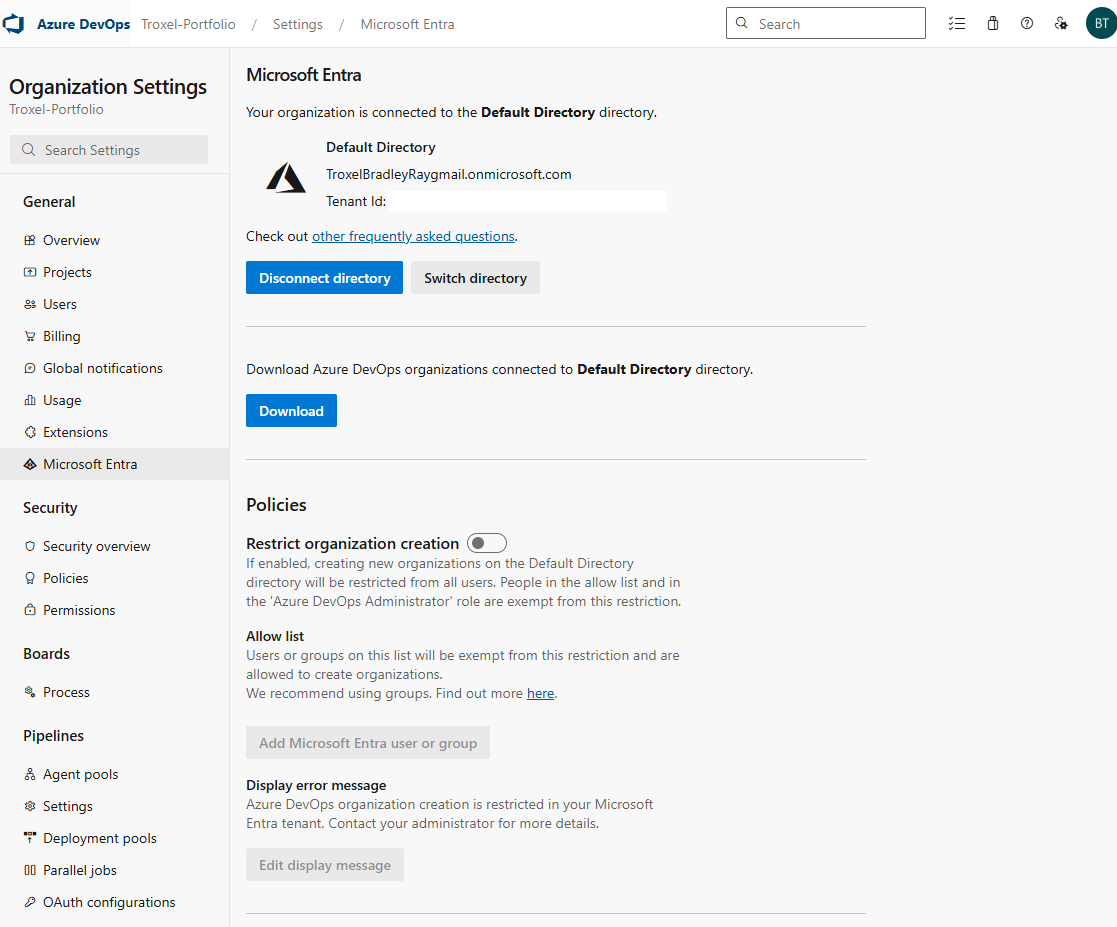Open the User settings icon
This screenshot has height=927, width=1117.
[1061, 24]
